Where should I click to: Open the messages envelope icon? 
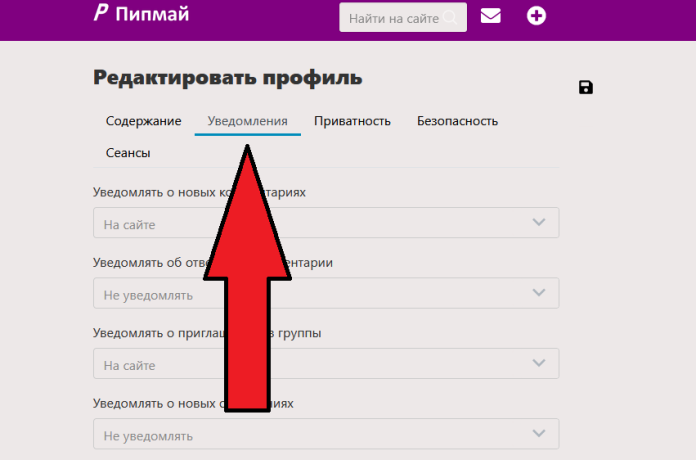click(x=490, y=16)
